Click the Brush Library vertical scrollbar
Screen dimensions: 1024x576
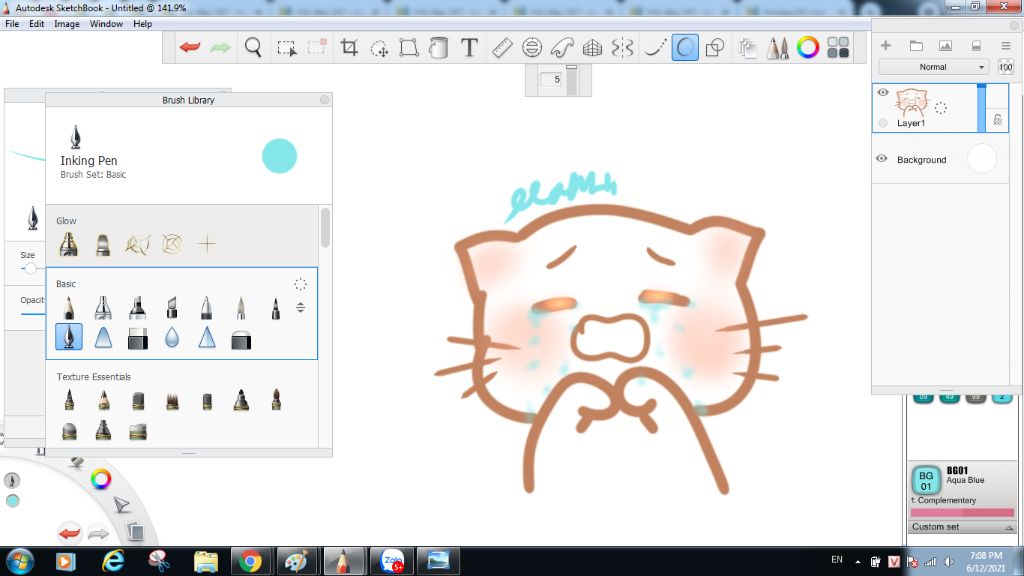coord(325,227)
